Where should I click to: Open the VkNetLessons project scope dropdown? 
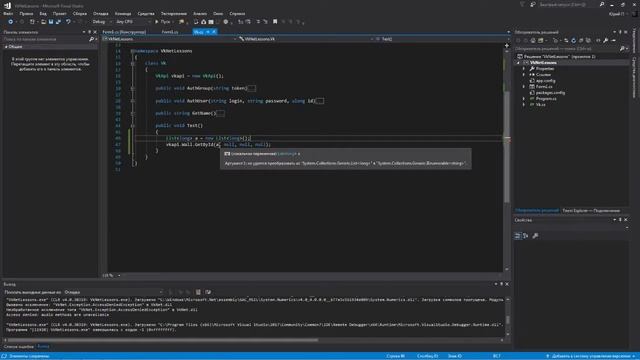[169, 39]
